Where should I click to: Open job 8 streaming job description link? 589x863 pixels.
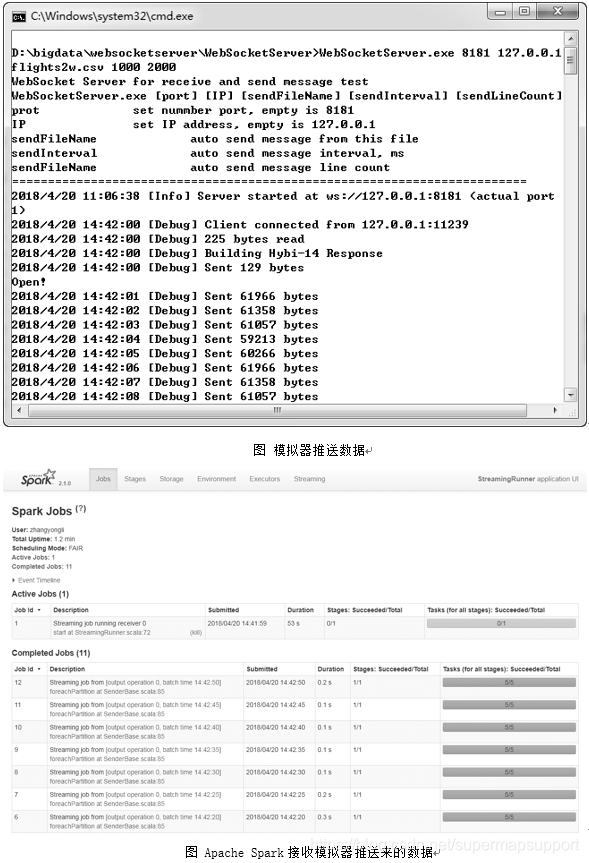(x=135, y=773)
